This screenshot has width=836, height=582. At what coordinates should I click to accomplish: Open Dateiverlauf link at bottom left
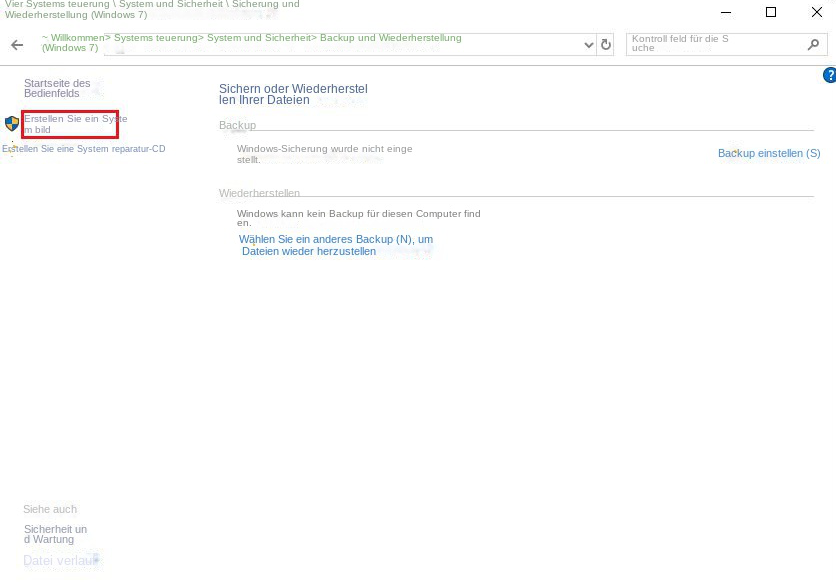point(61,561)
